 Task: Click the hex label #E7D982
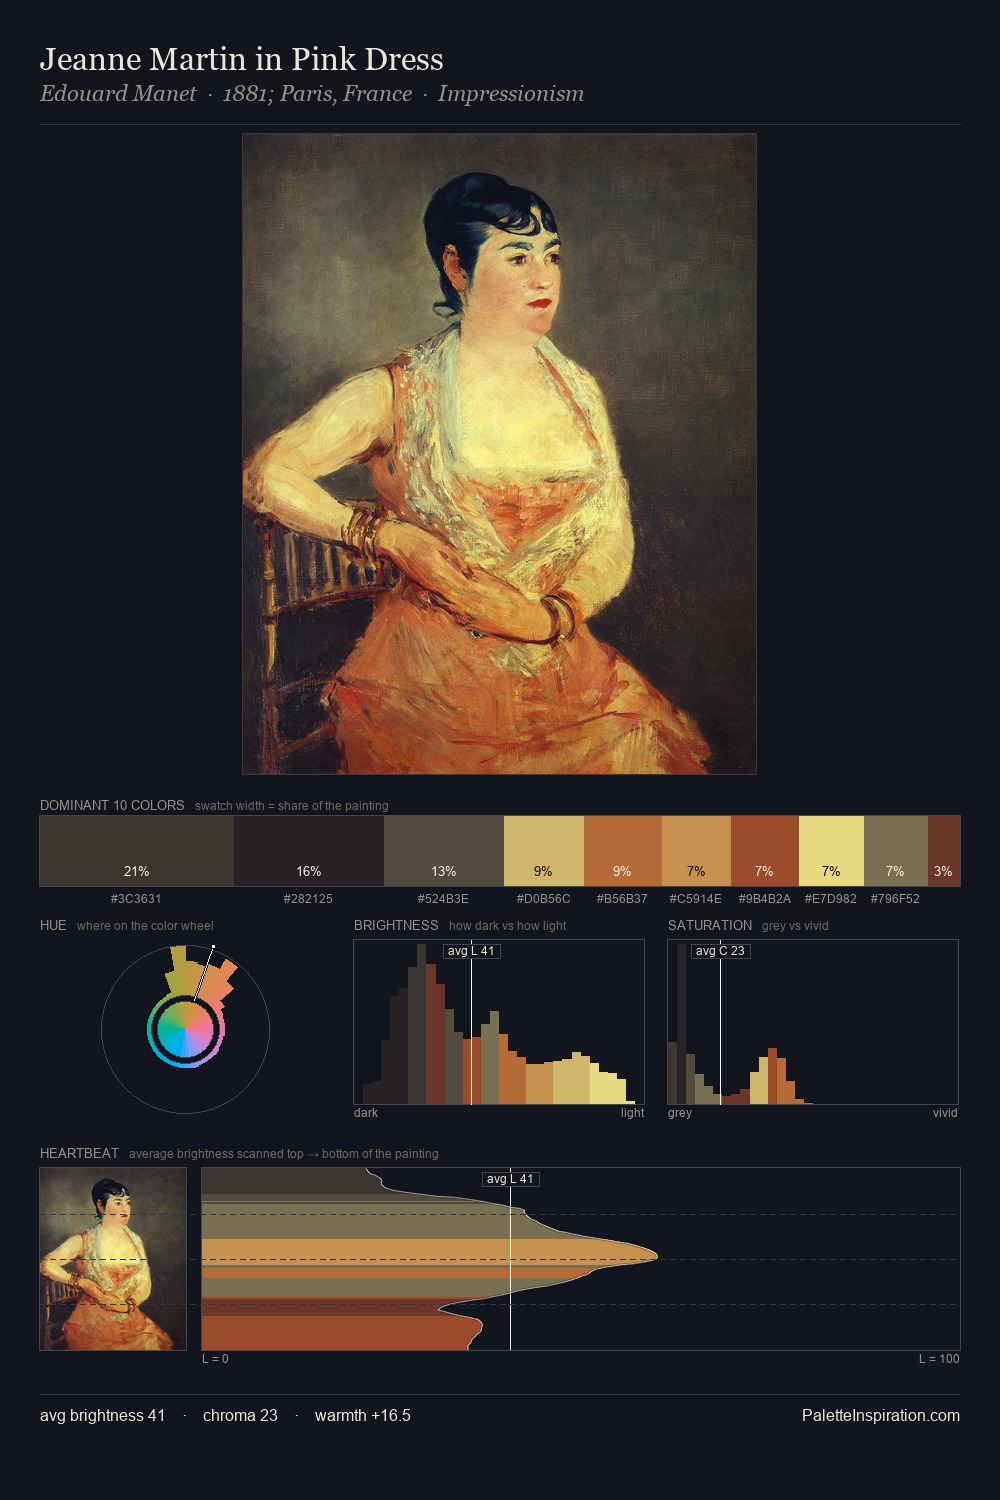(x=830, y=899)
